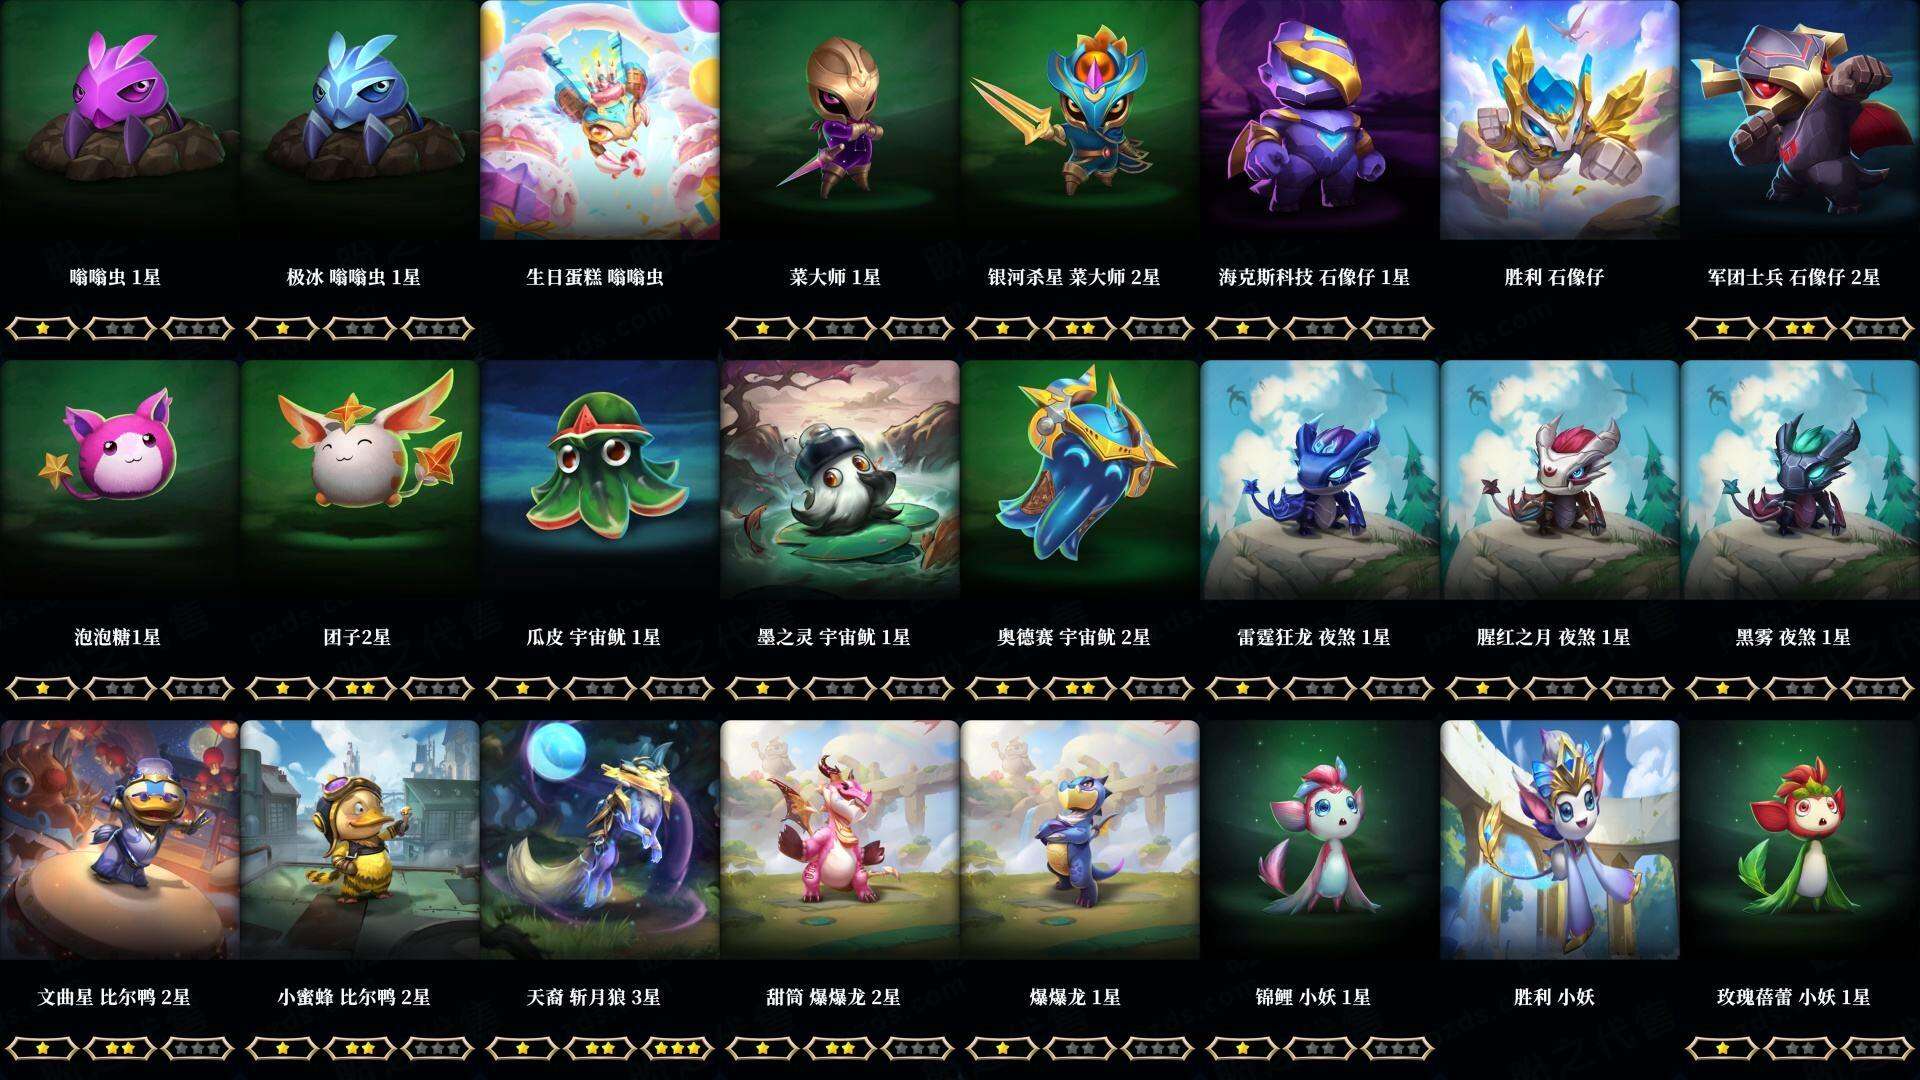
Task: Select the 胜利 石像仔 golden winged portrait
Action: pos(1560,120)
